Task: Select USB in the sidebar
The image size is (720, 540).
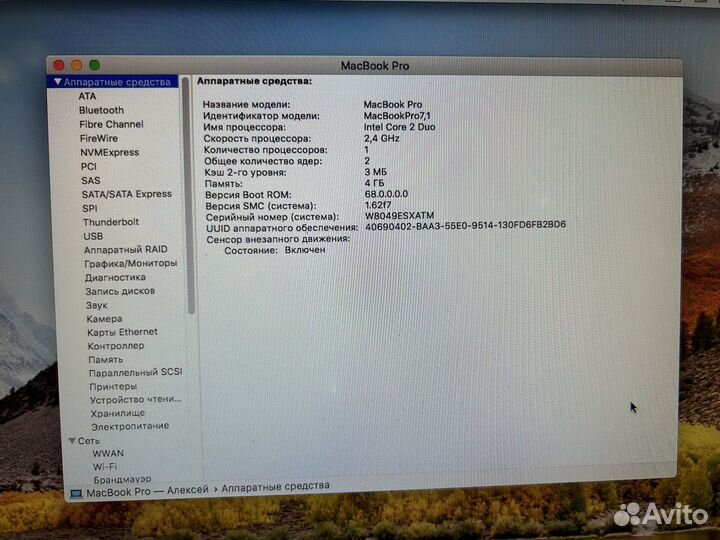Action: pos(93,236)
